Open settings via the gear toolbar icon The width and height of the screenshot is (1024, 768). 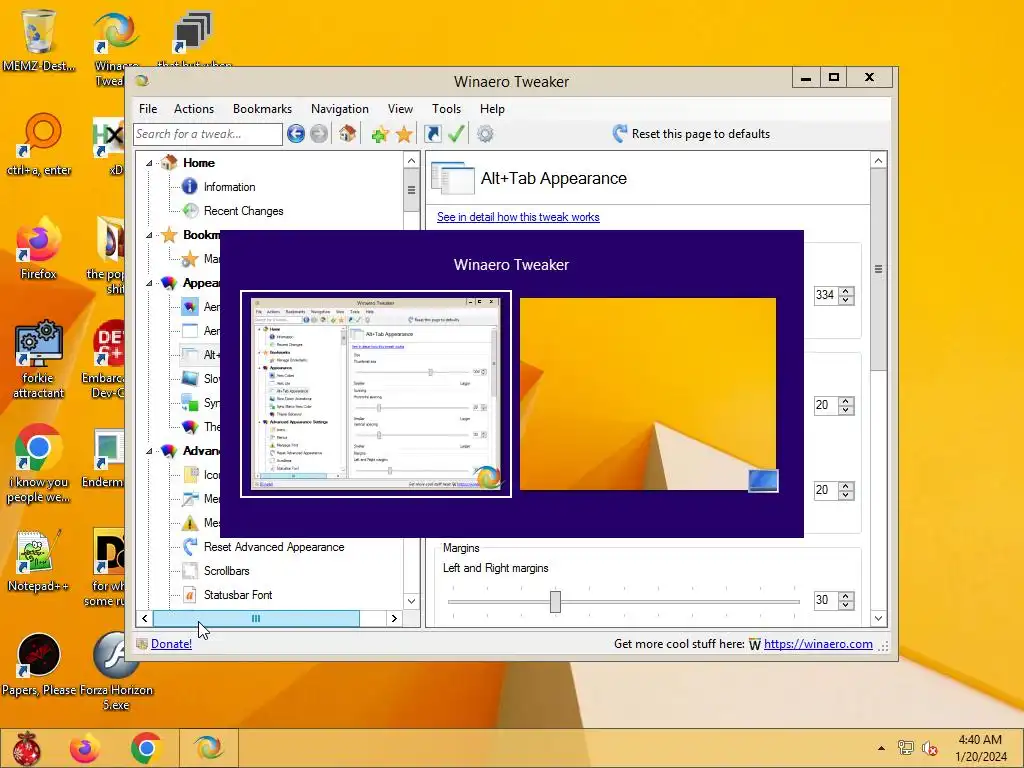click(485, 134)
